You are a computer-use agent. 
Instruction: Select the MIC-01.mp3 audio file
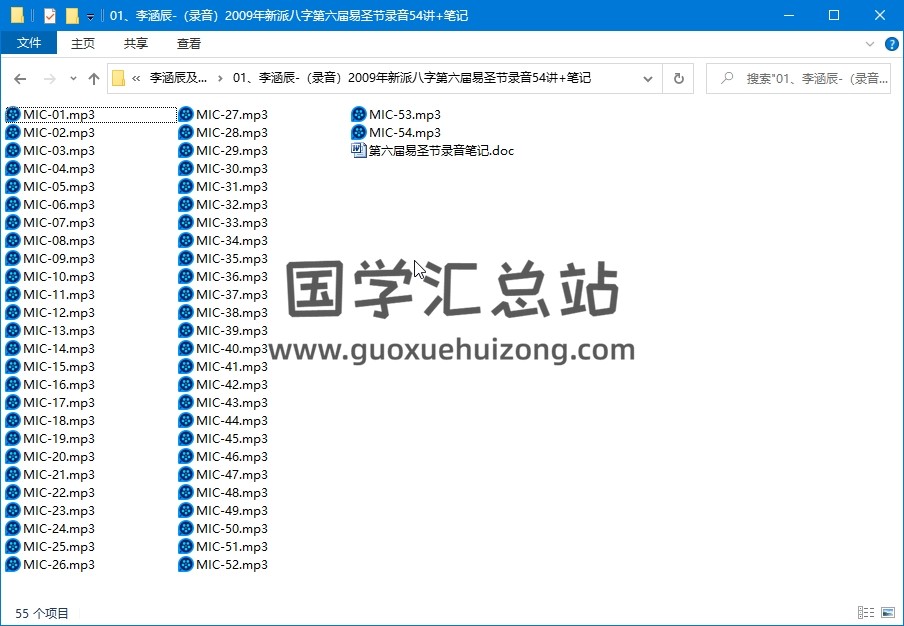click(58, 114)
